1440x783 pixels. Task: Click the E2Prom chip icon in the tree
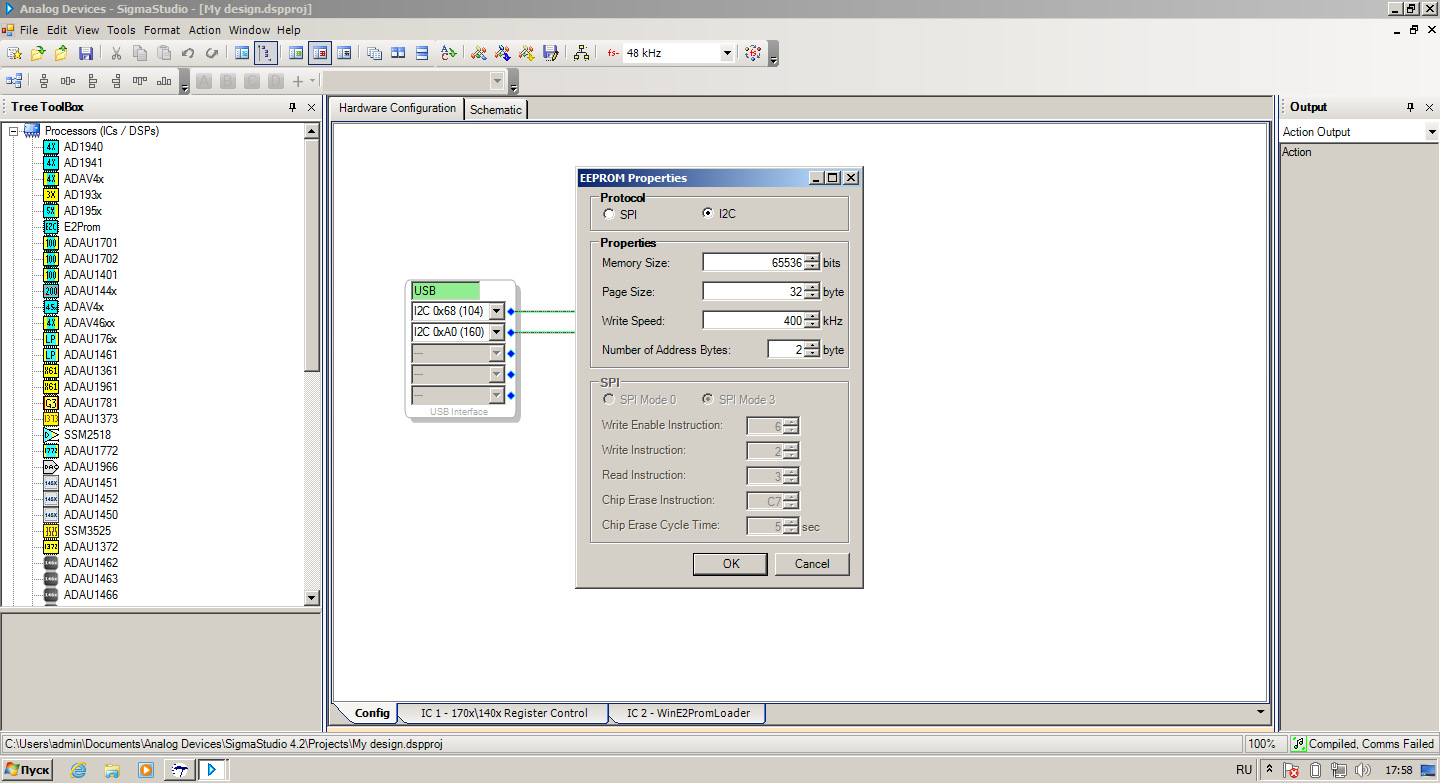[51, 227]
